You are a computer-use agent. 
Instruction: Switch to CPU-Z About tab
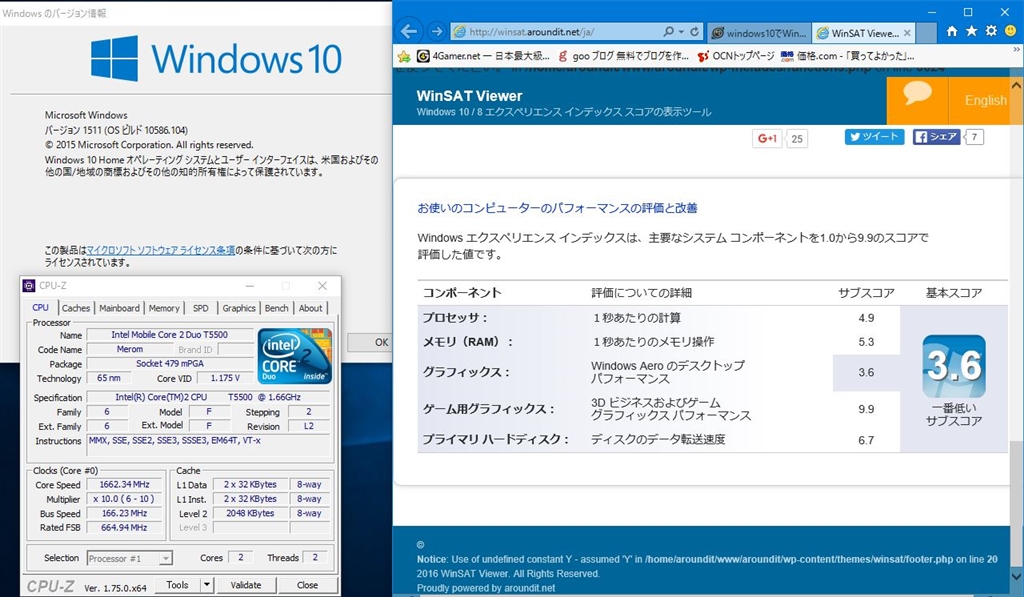(310, 308)
